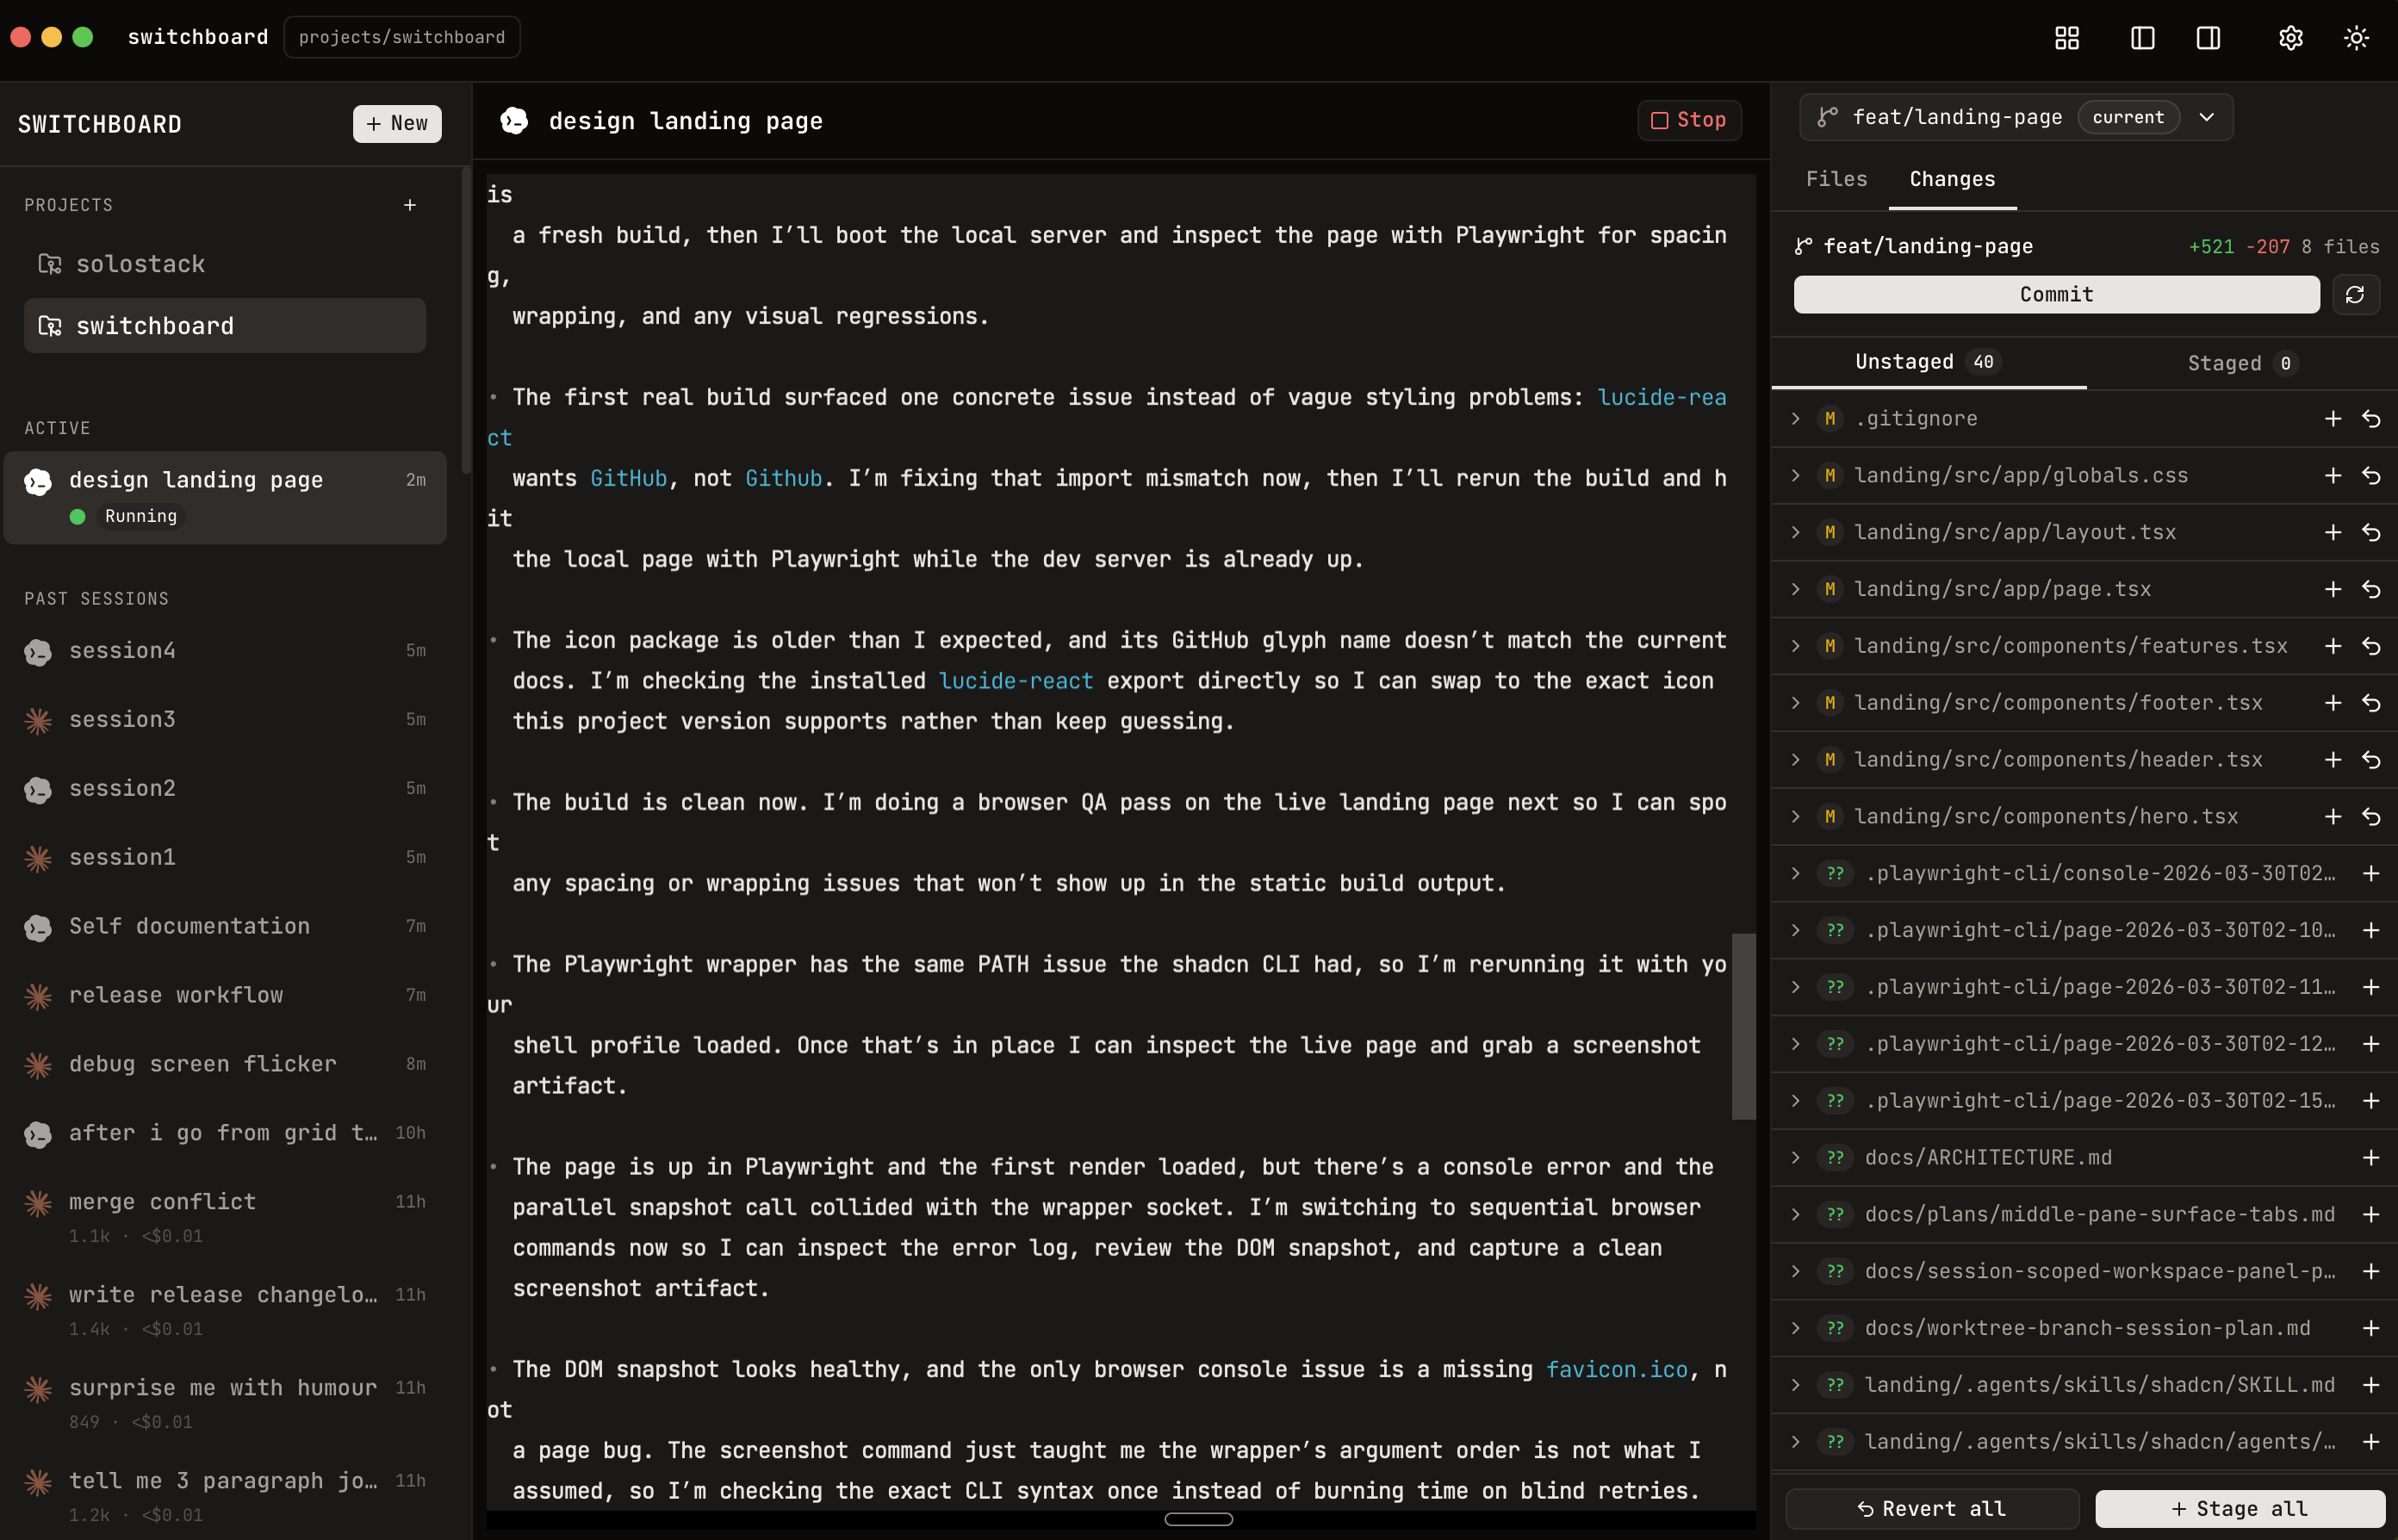Add a new project with plus icon

tap(410, 205)
